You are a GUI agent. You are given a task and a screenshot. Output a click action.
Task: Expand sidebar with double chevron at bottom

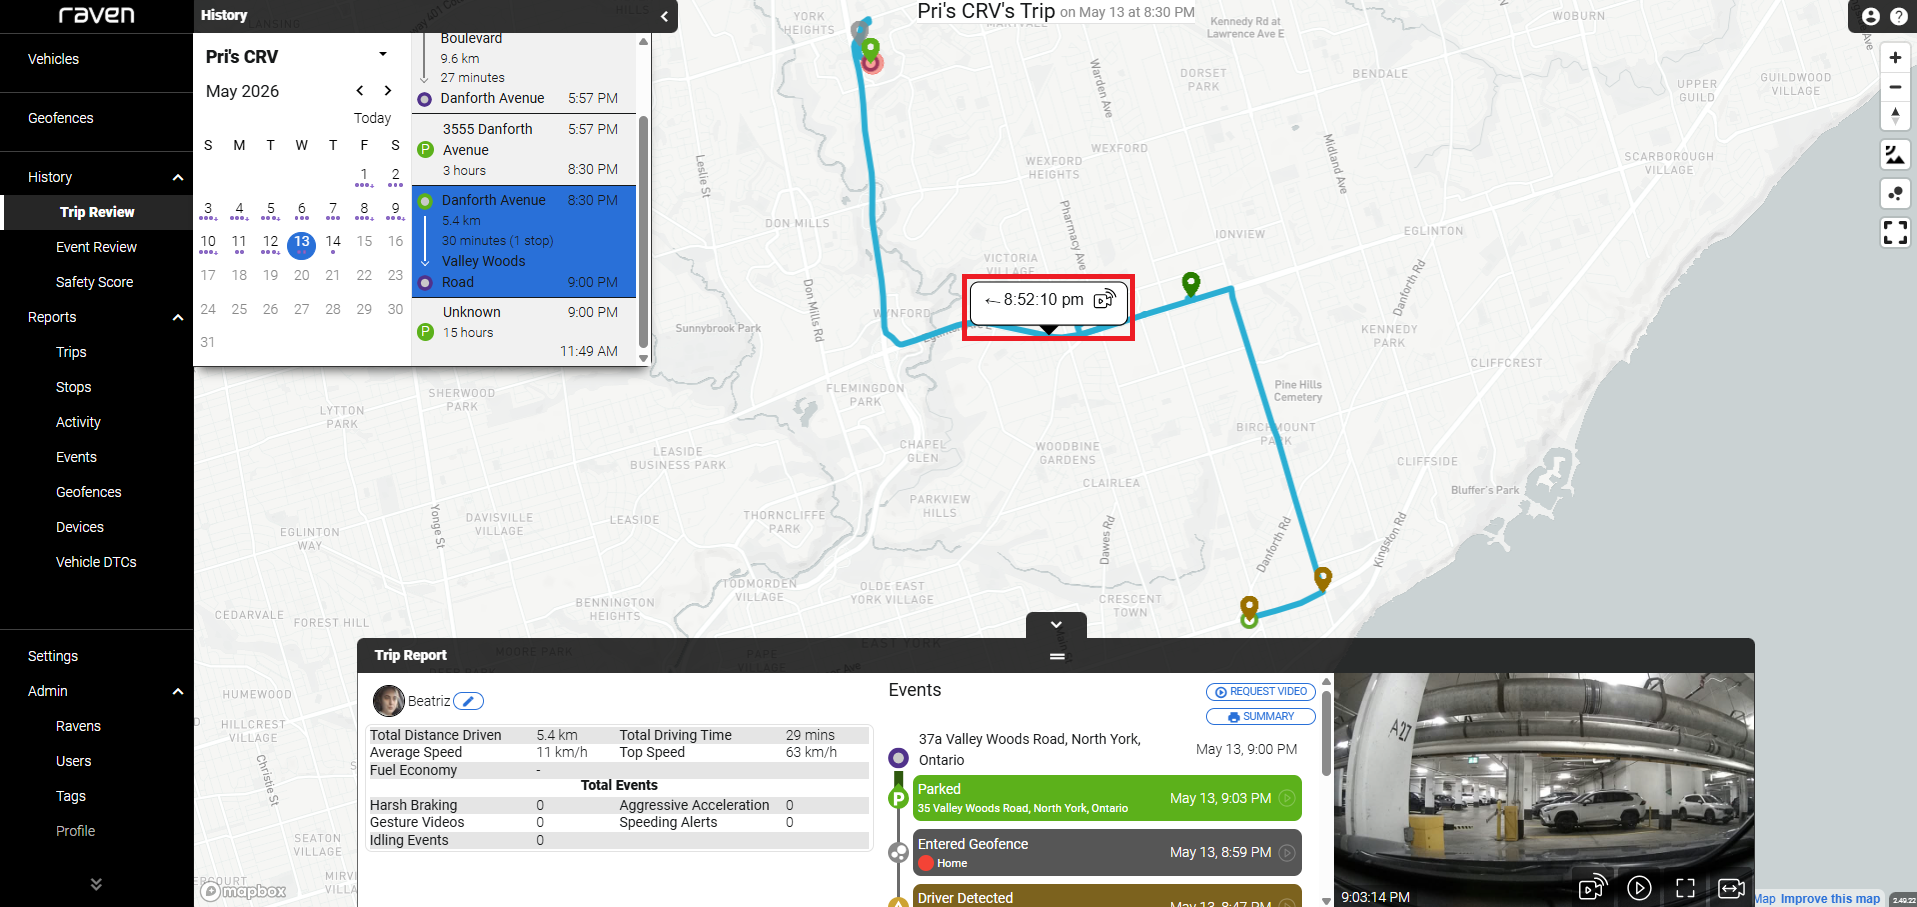(x=96, y=884)
